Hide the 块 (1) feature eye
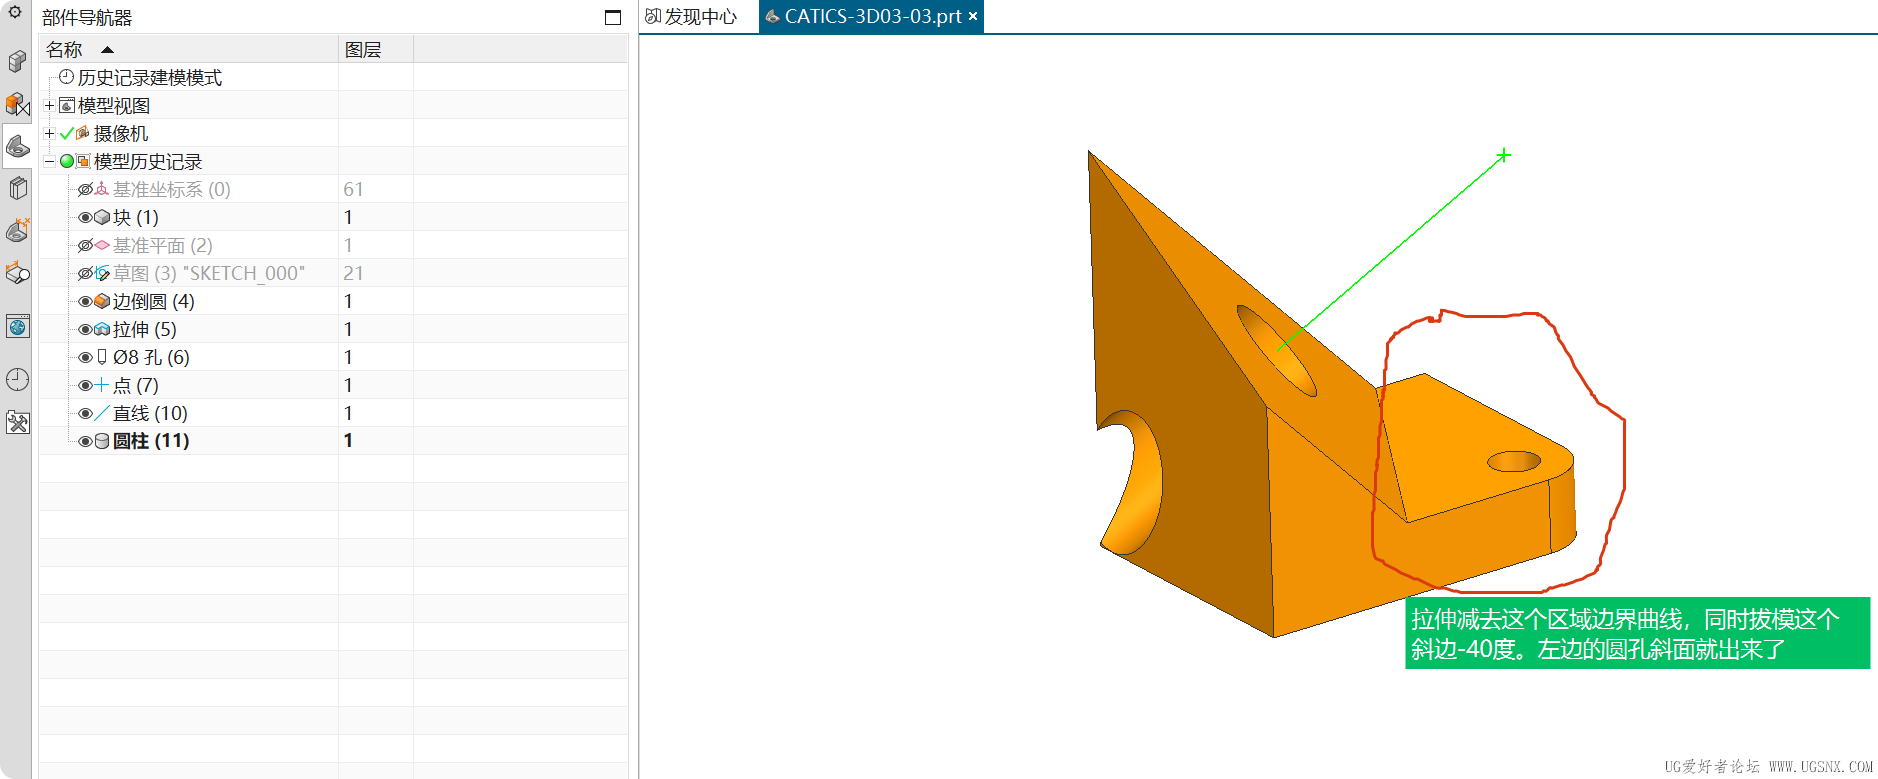 (x=85, y=217)
